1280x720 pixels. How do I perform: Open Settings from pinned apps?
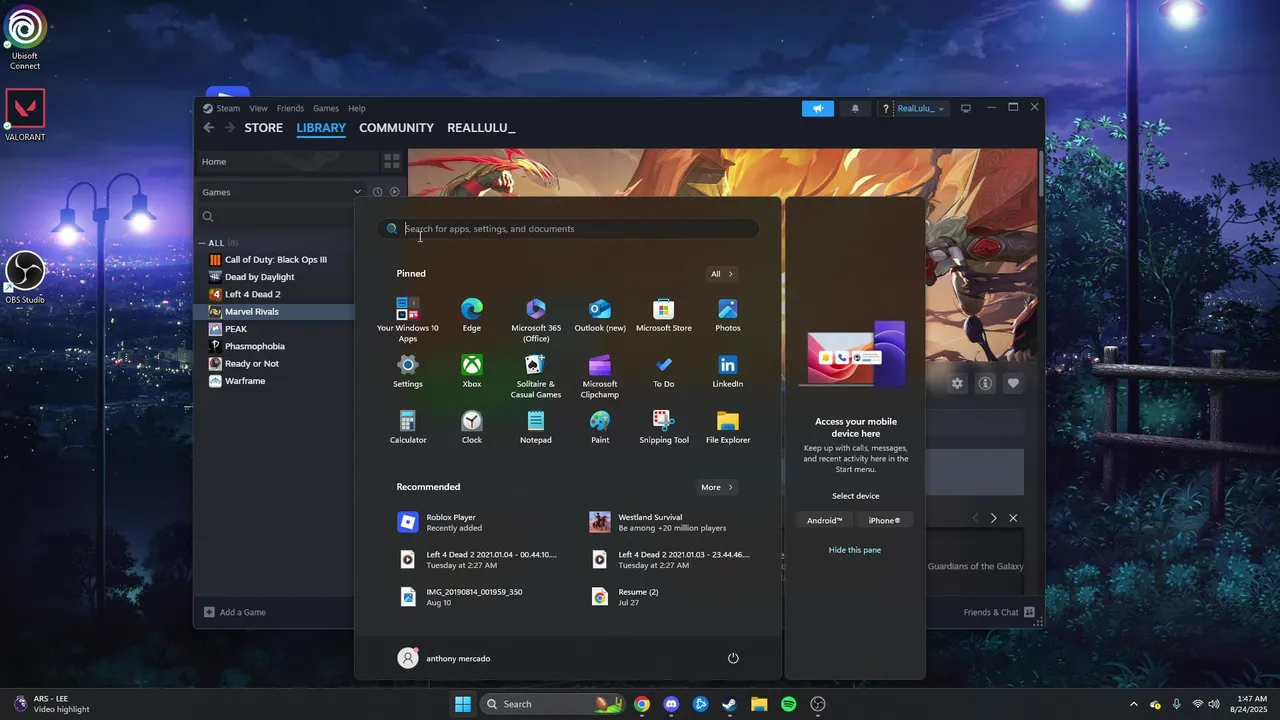[x=408, y=371]
